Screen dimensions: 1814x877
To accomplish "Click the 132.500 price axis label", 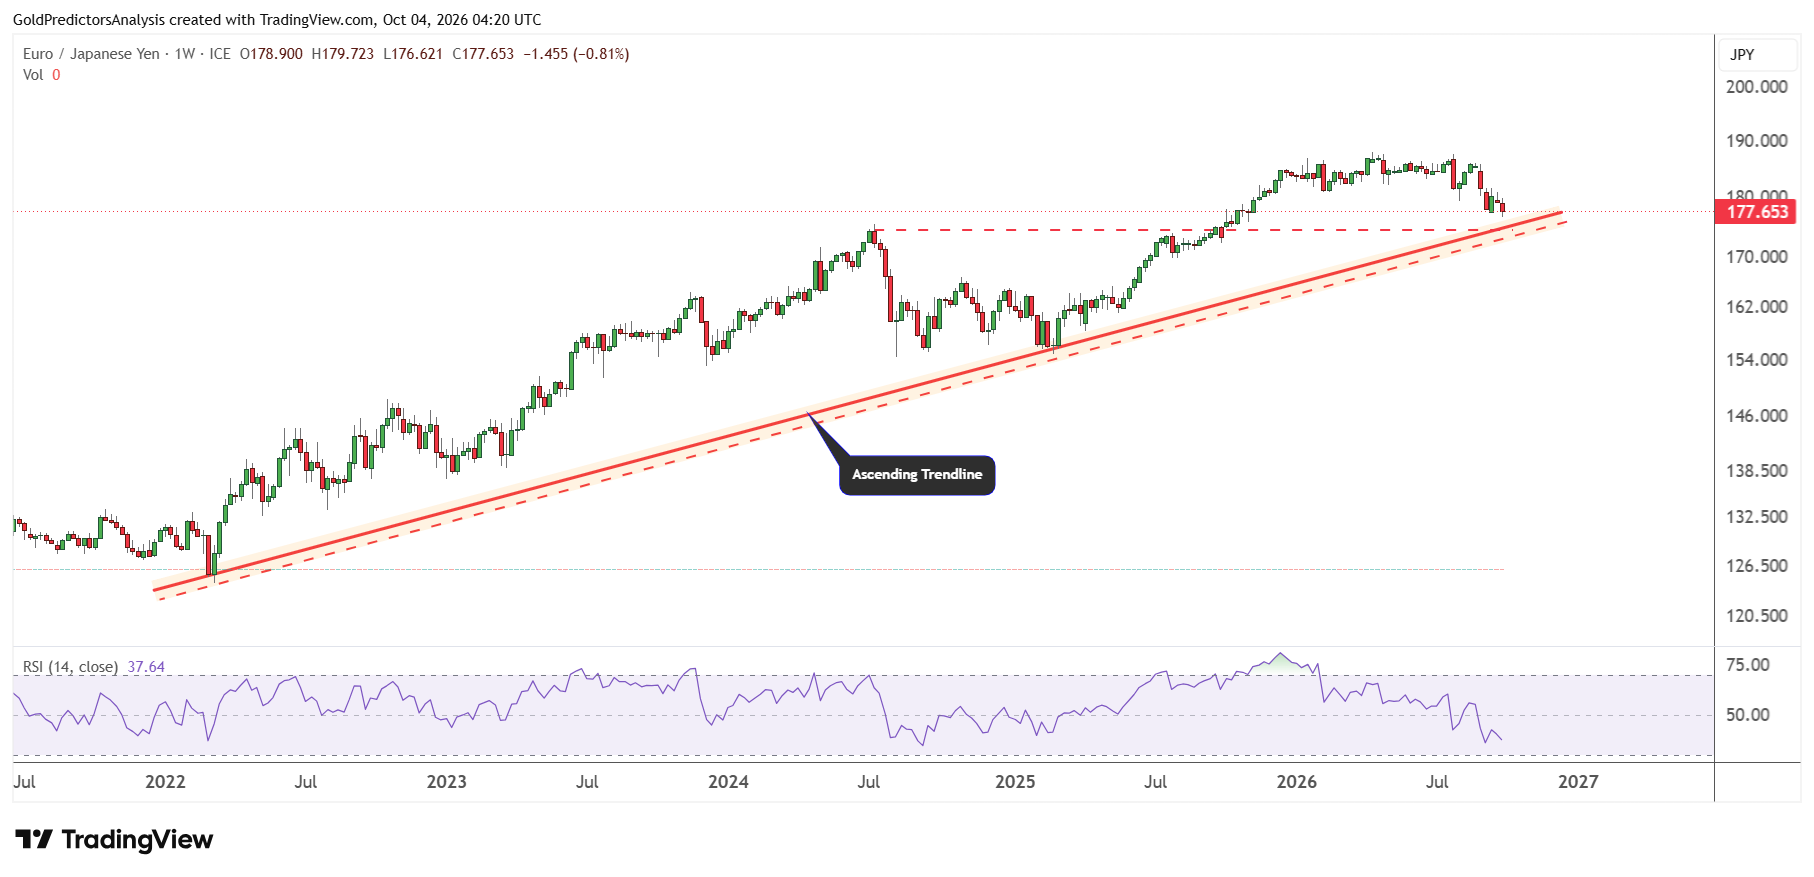I will pyautogui.click(x=1757, y=517).
